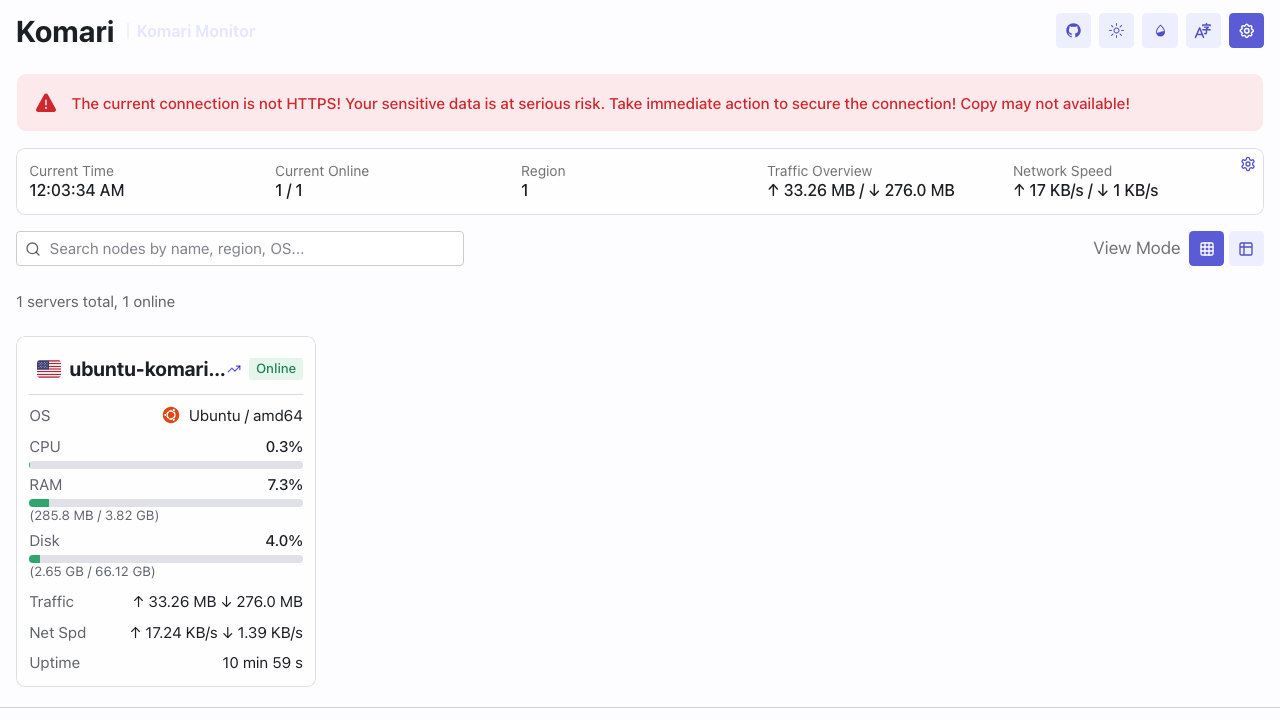Click the Traffic Overview statistic
The image size is (1280, 720).
click(861, 181)
